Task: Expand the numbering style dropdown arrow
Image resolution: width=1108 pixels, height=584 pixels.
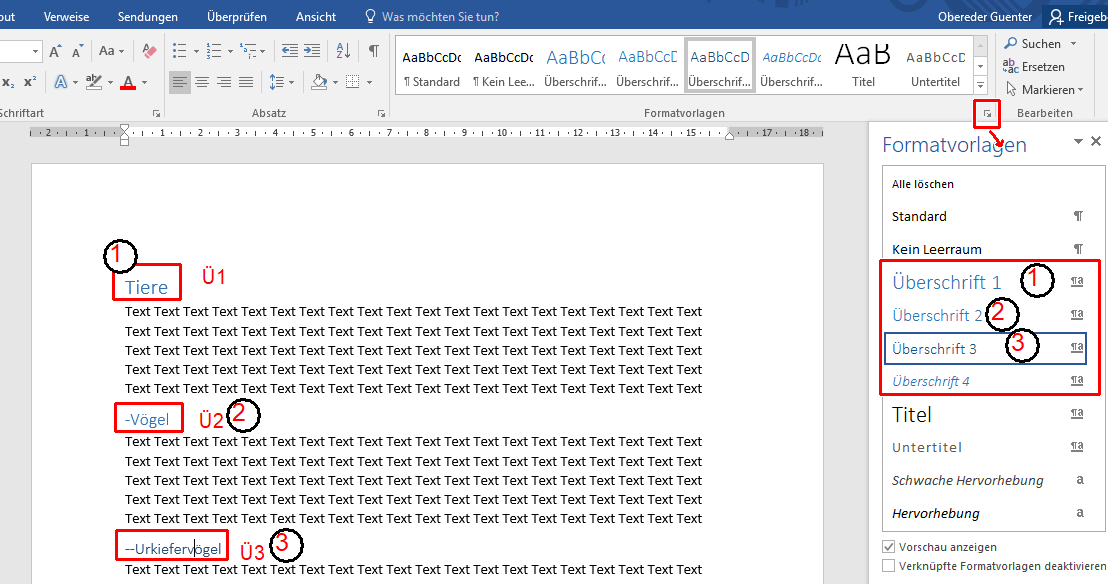Action: (230, 51)
